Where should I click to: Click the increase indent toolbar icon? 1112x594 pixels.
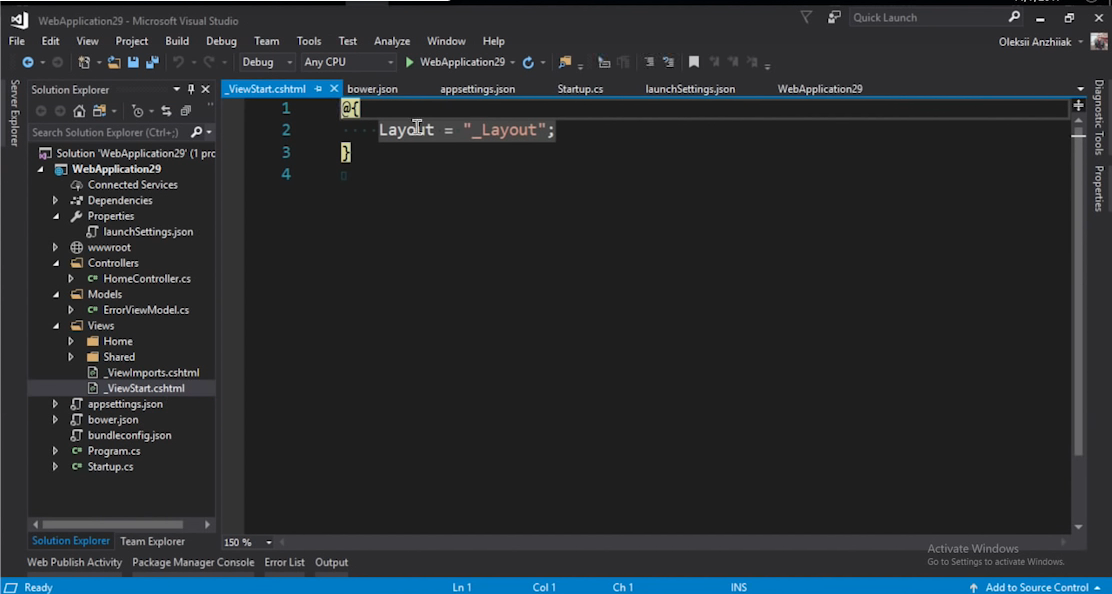pyautogui.click(x=668, y=62)
